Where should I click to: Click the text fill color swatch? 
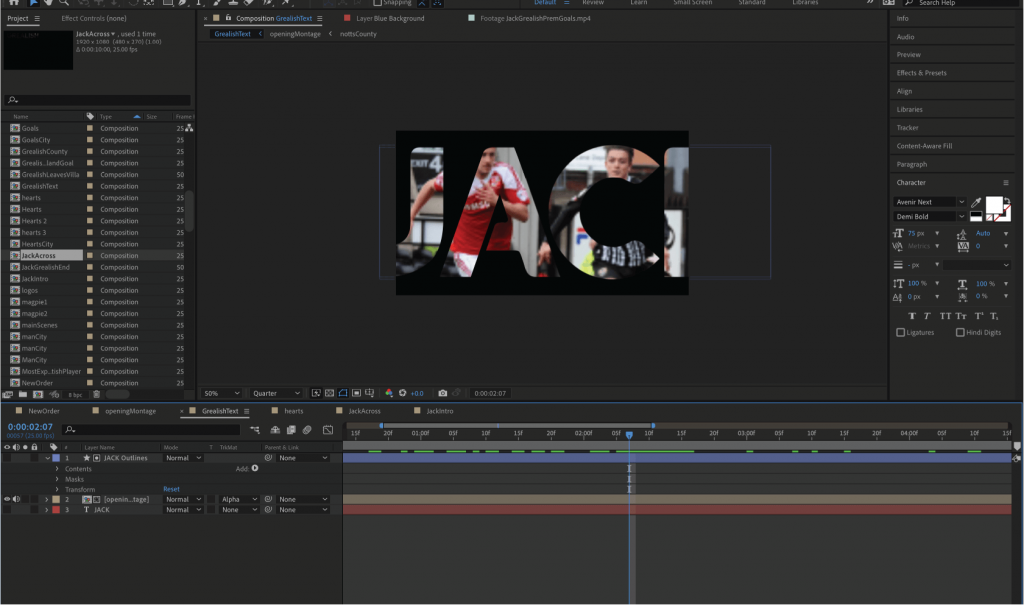(x=994, y=205)
